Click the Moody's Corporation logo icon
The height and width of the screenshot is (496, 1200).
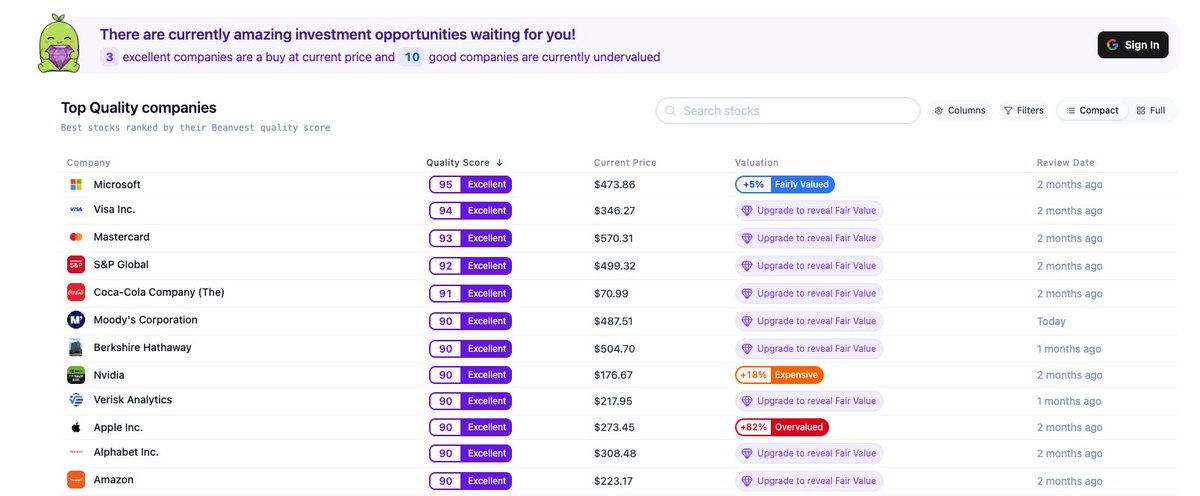pos(75,320)
